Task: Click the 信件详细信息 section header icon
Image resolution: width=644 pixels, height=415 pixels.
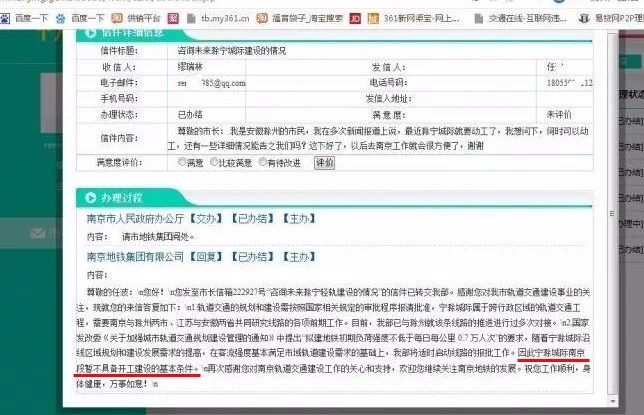Action: [x=90, y=33]
